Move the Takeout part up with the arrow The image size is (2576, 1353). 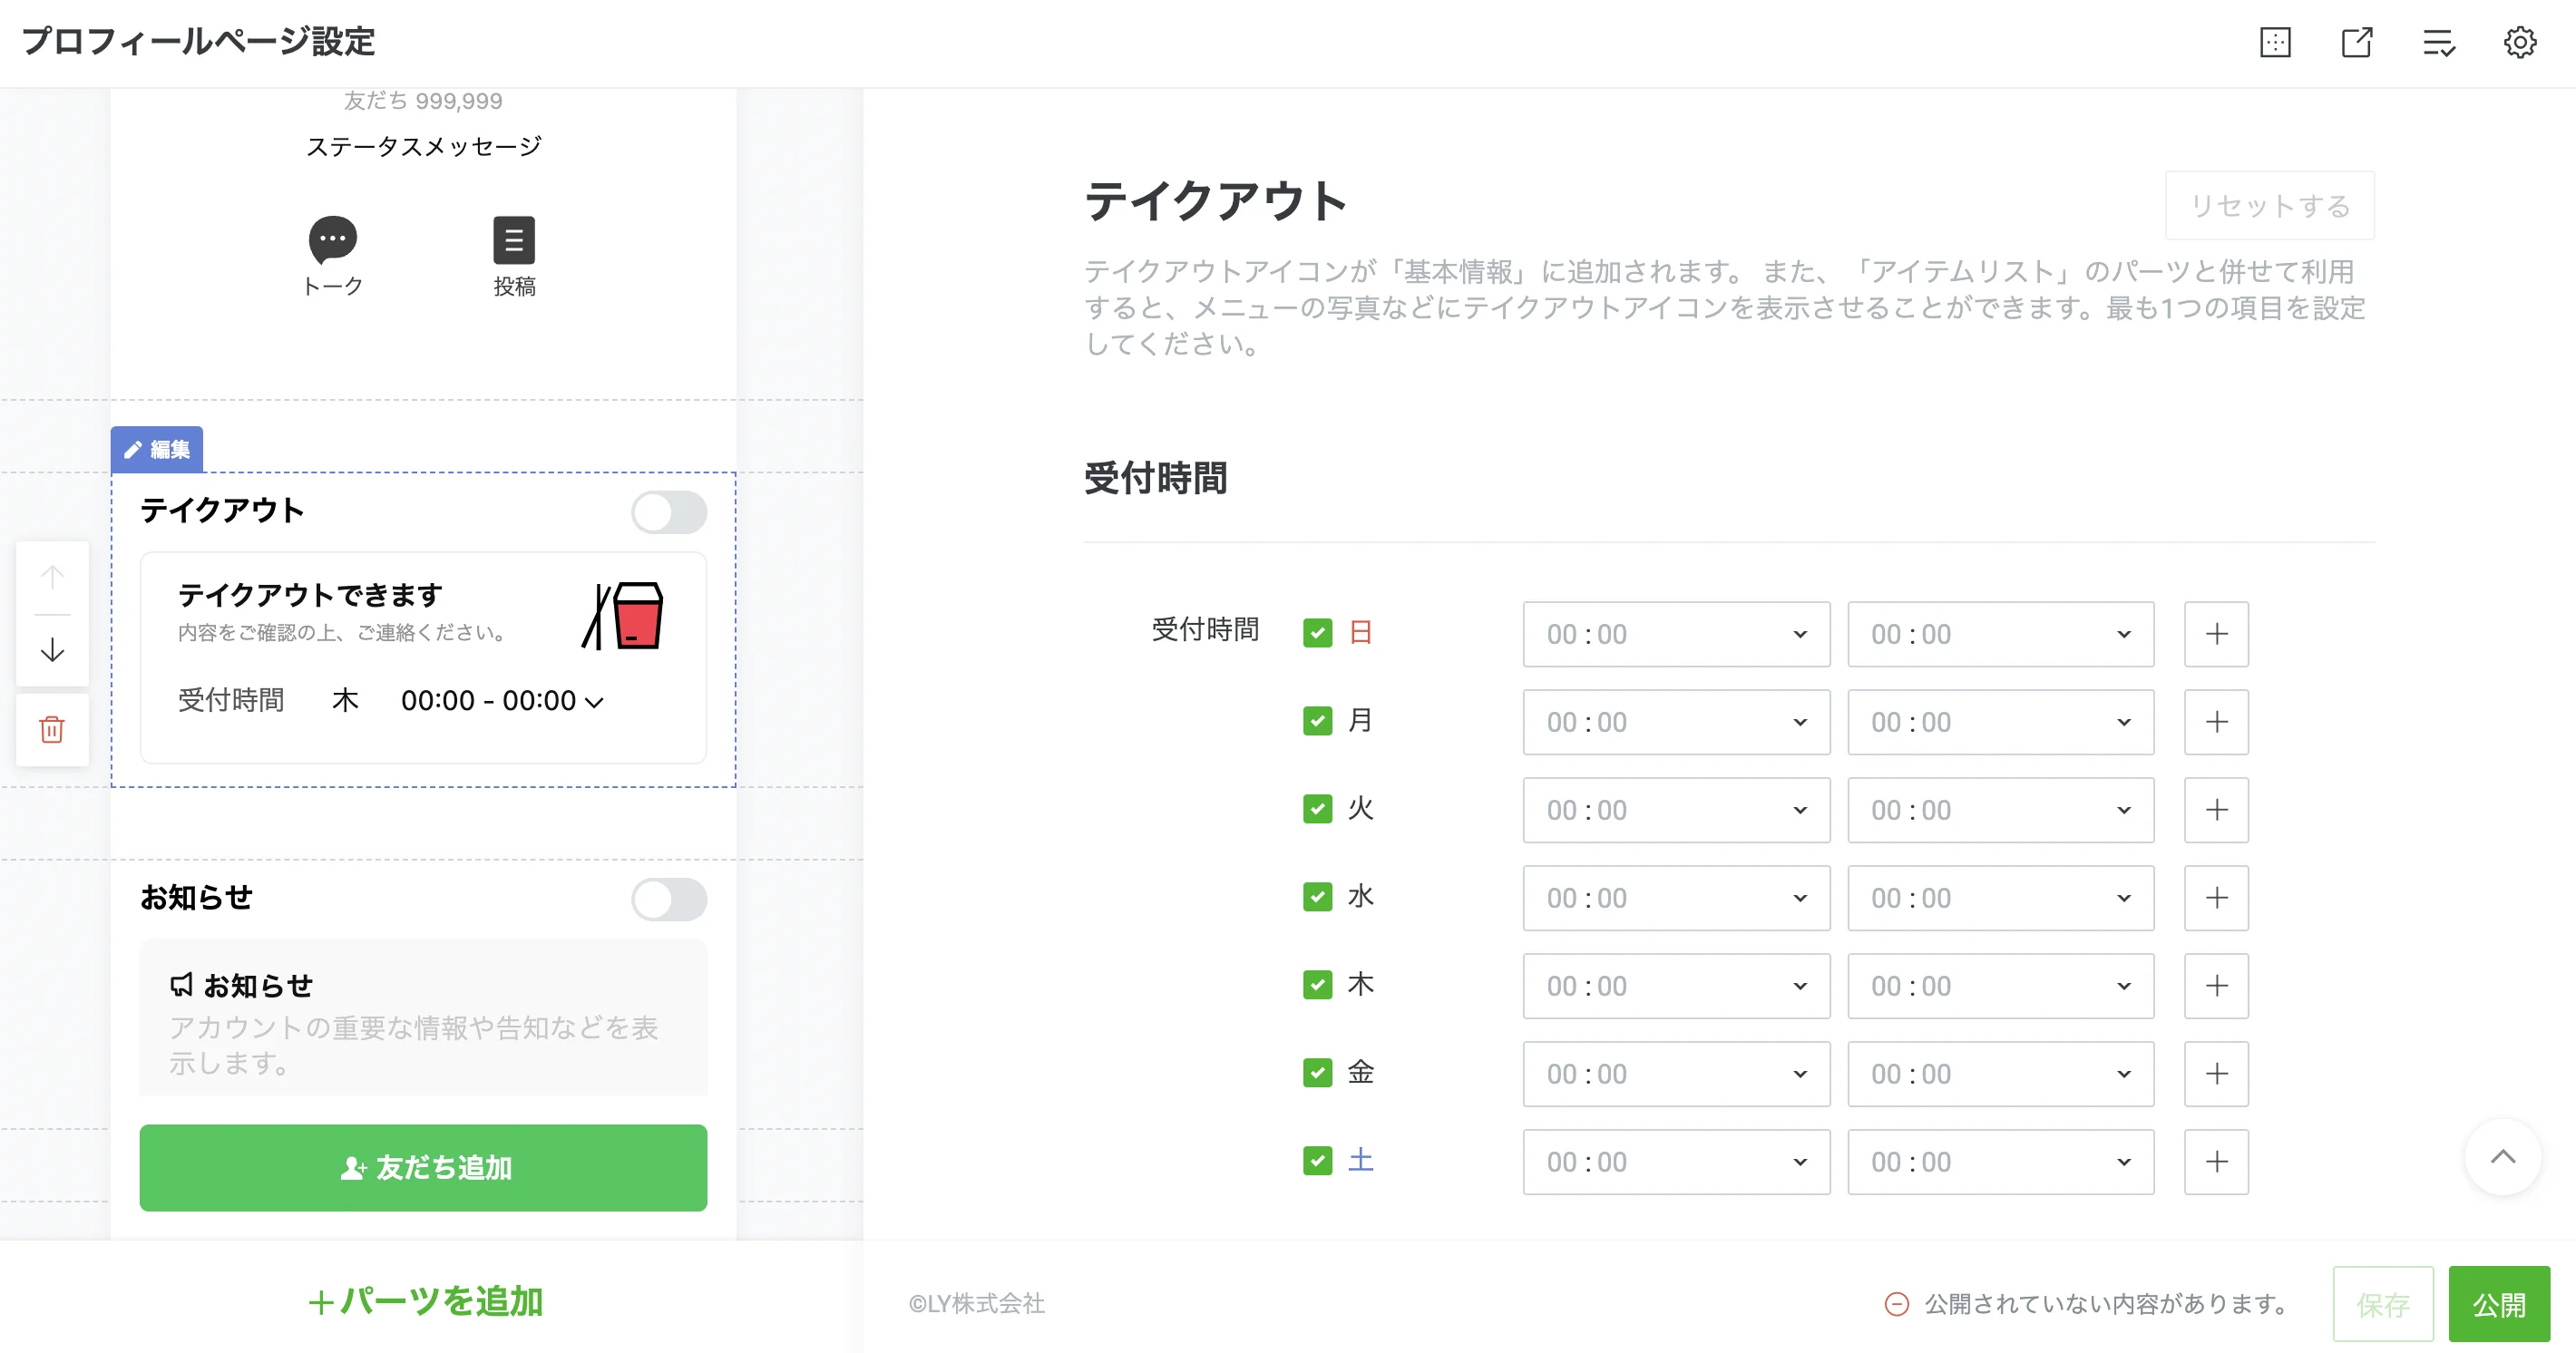[x=52, y=577]
